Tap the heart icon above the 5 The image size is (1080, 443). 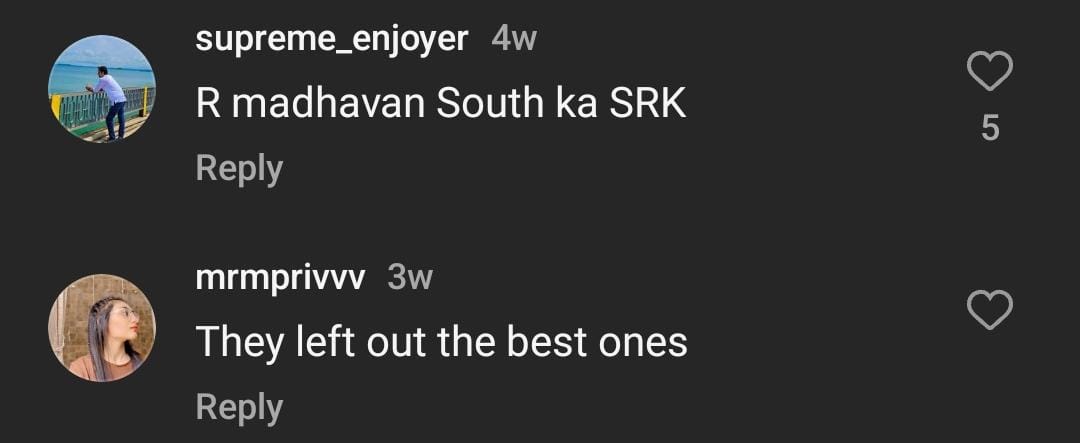(x=990, y=71)
